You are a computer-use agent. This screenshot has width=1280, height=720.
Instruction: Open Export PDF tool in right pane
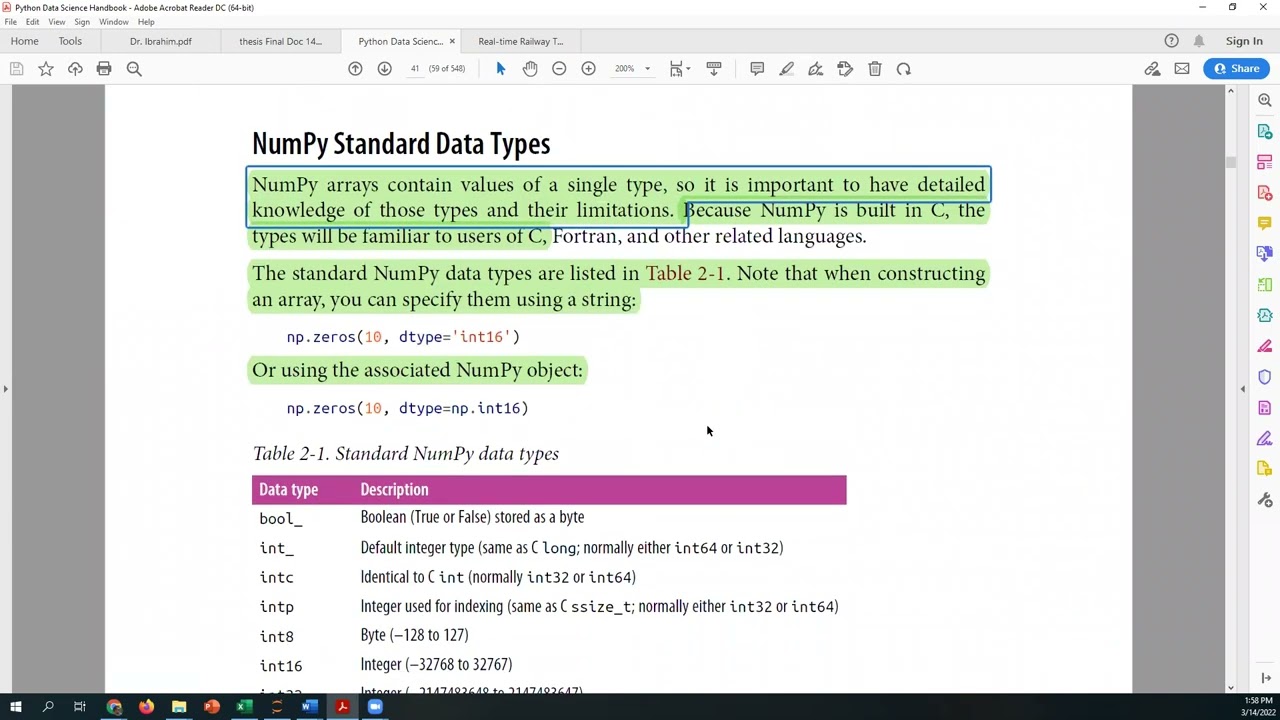point(1265,131)
